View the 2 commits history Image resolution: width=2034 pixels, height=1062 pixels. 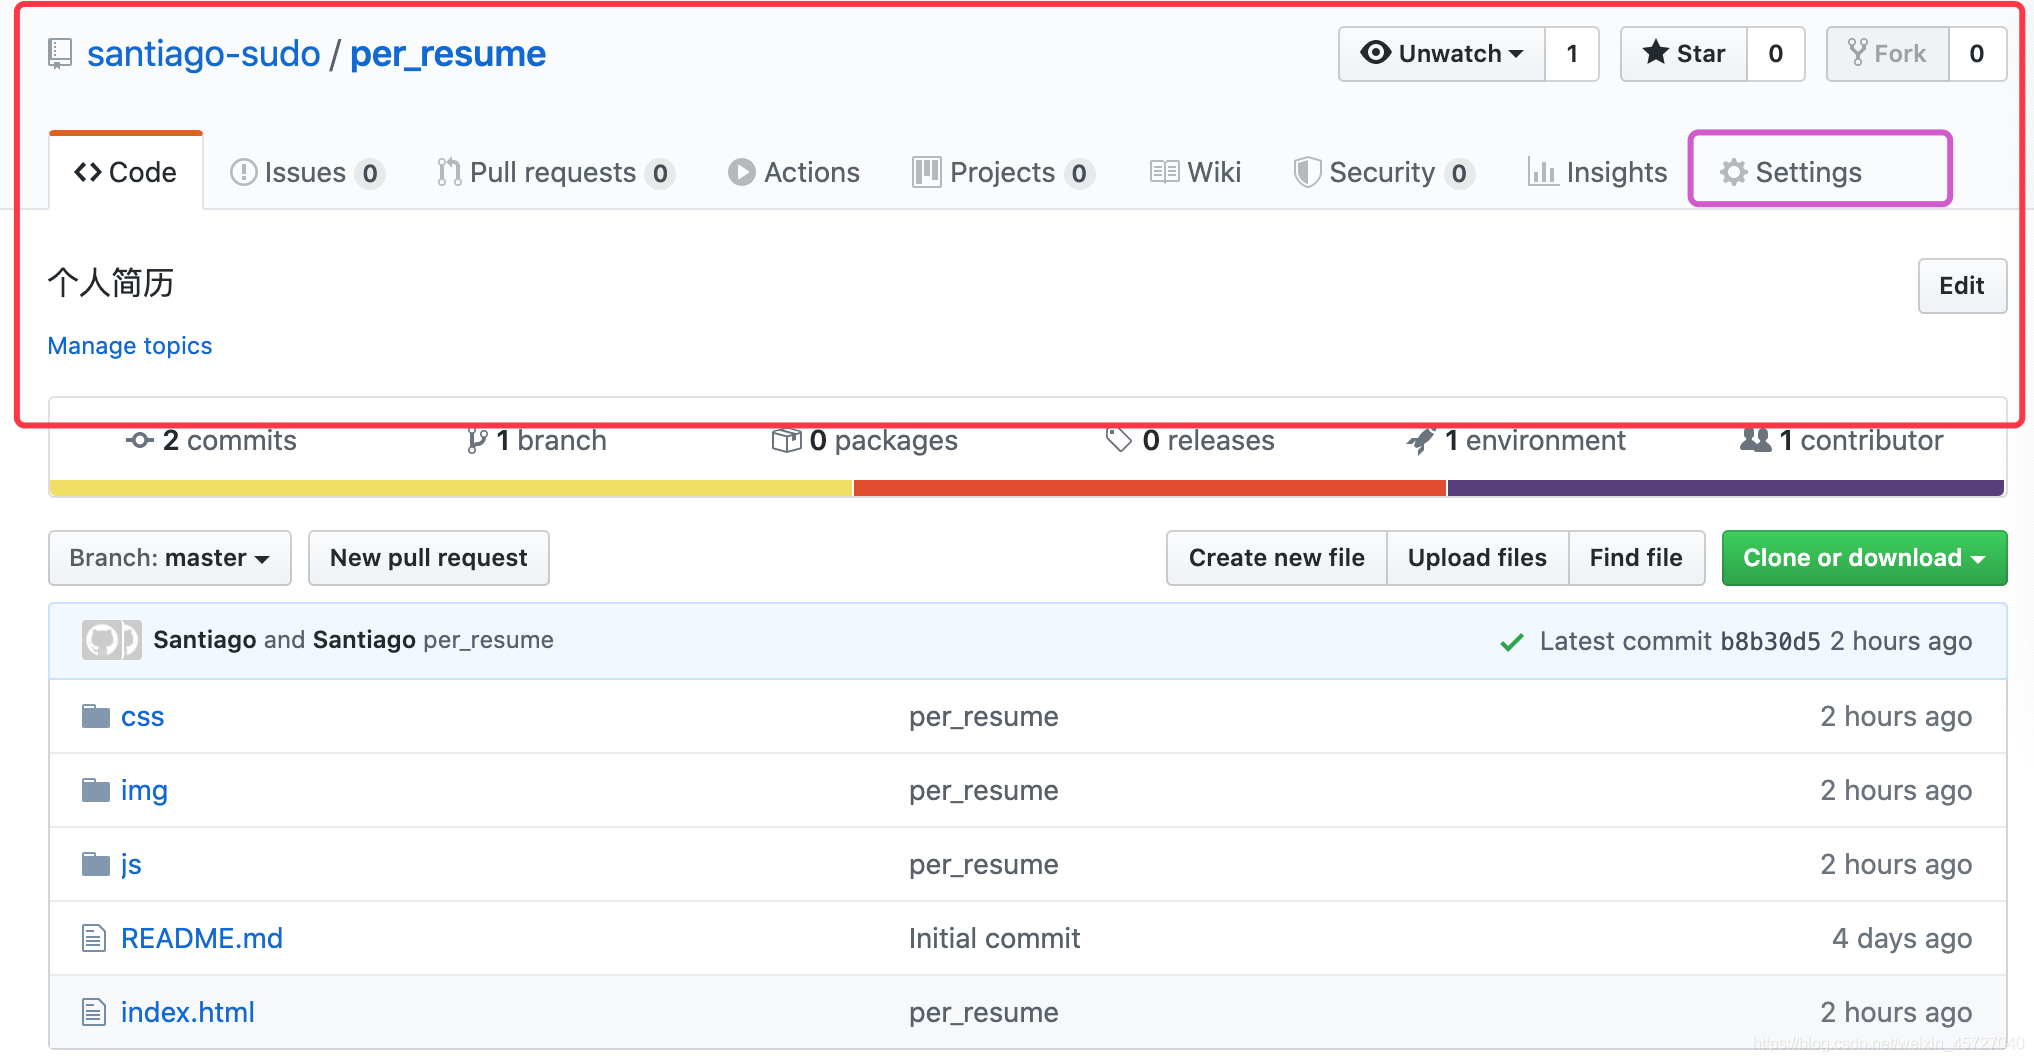[211, 441]
